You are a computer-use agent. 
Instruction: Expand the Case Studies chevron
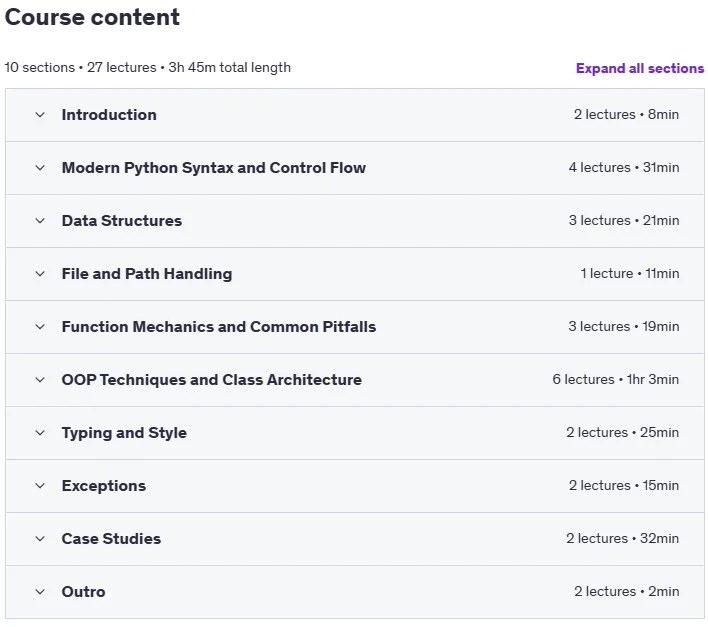(x=40, y=539)
